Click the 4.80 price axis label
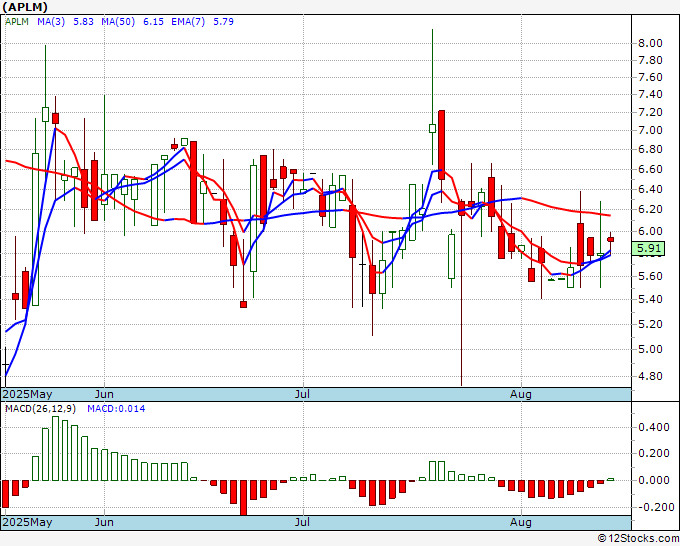Image resolution: width=680 pixels, height=546 pixels. (650, 376)
